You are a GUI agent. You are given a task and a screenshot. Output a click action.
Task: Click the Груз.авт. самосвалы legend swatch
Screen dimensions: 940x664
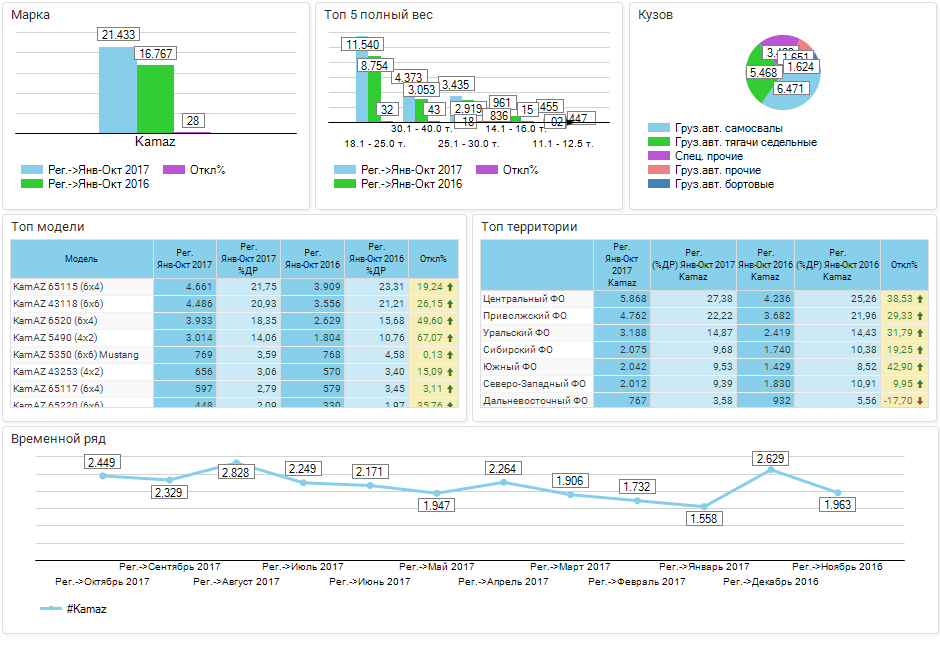pyautogui.click(x=659, y=128)
